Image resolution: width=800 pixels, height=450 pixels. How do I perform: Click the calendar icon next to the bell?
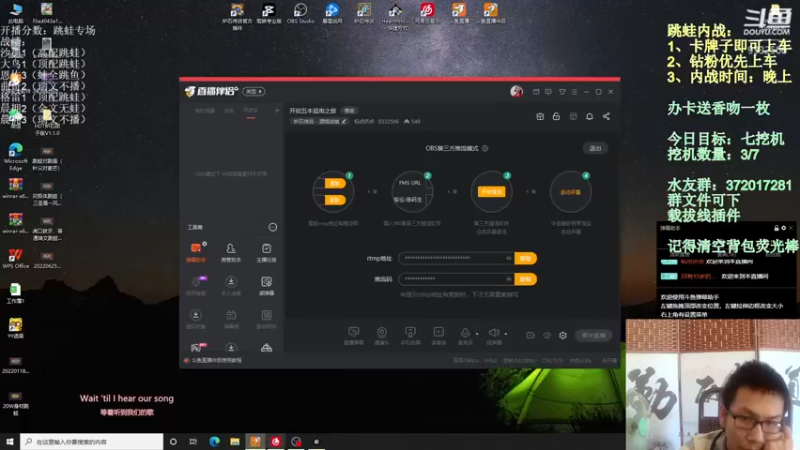[x=573, y=116]
